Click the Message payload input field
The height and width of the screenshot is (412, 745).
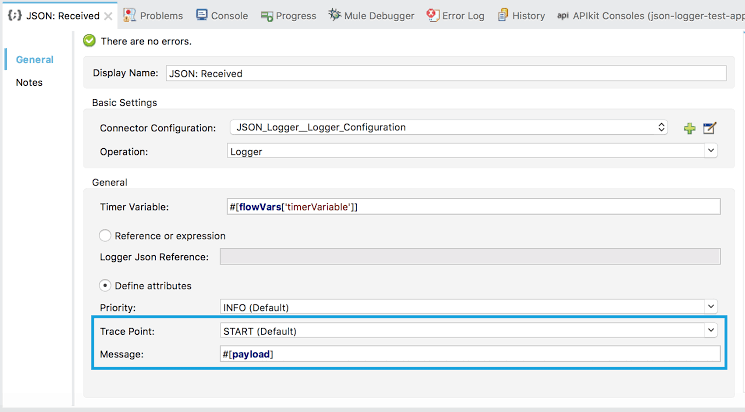[470, 355]
